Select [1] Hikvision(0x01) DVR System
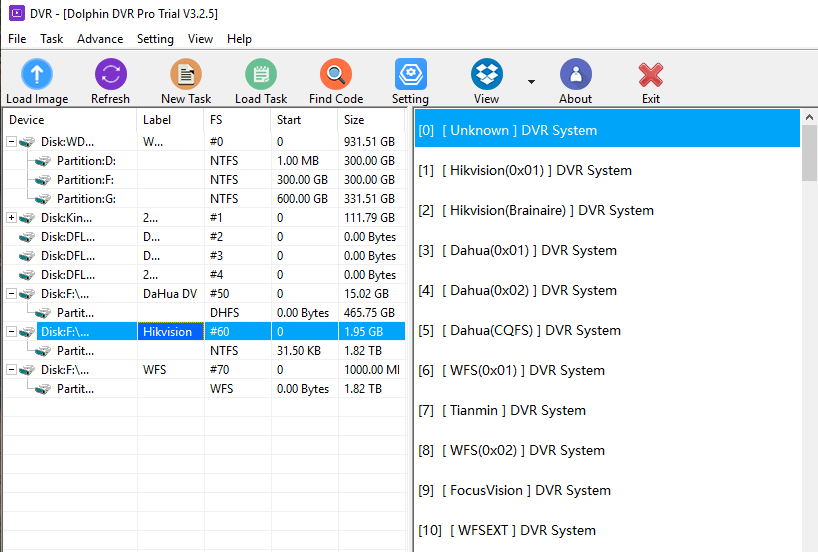This screenshot has width=818, height=552. pyautogui.click(x=607, y=171)
